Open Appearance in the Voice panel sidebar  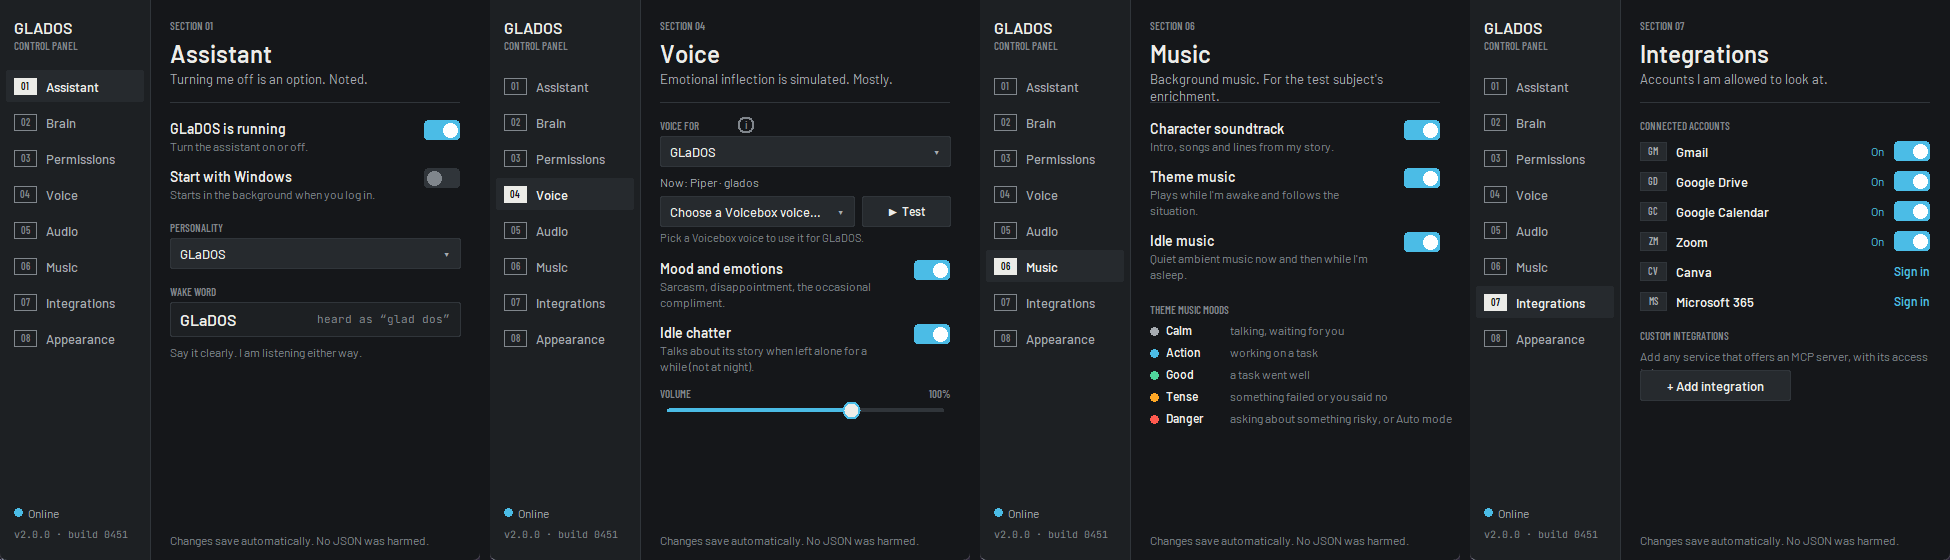pos(565,339)
